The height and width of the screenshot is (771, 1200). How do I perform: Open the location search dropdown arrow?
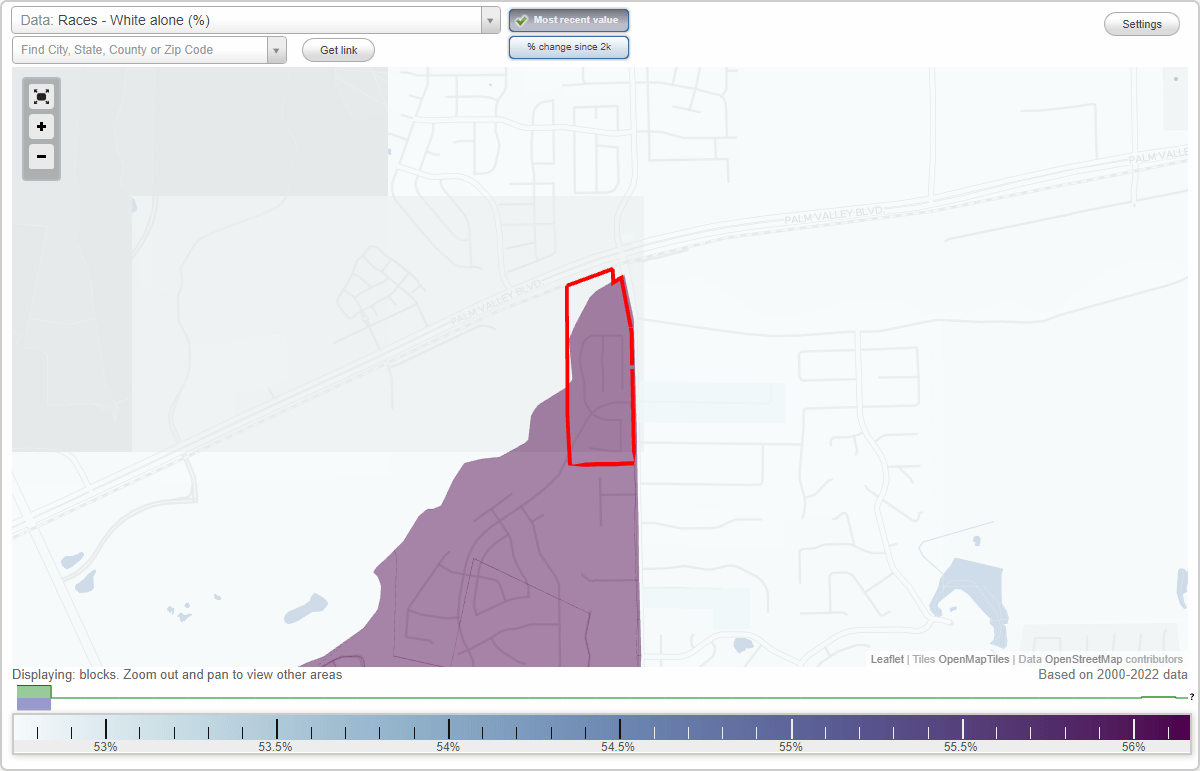[276, 49]
